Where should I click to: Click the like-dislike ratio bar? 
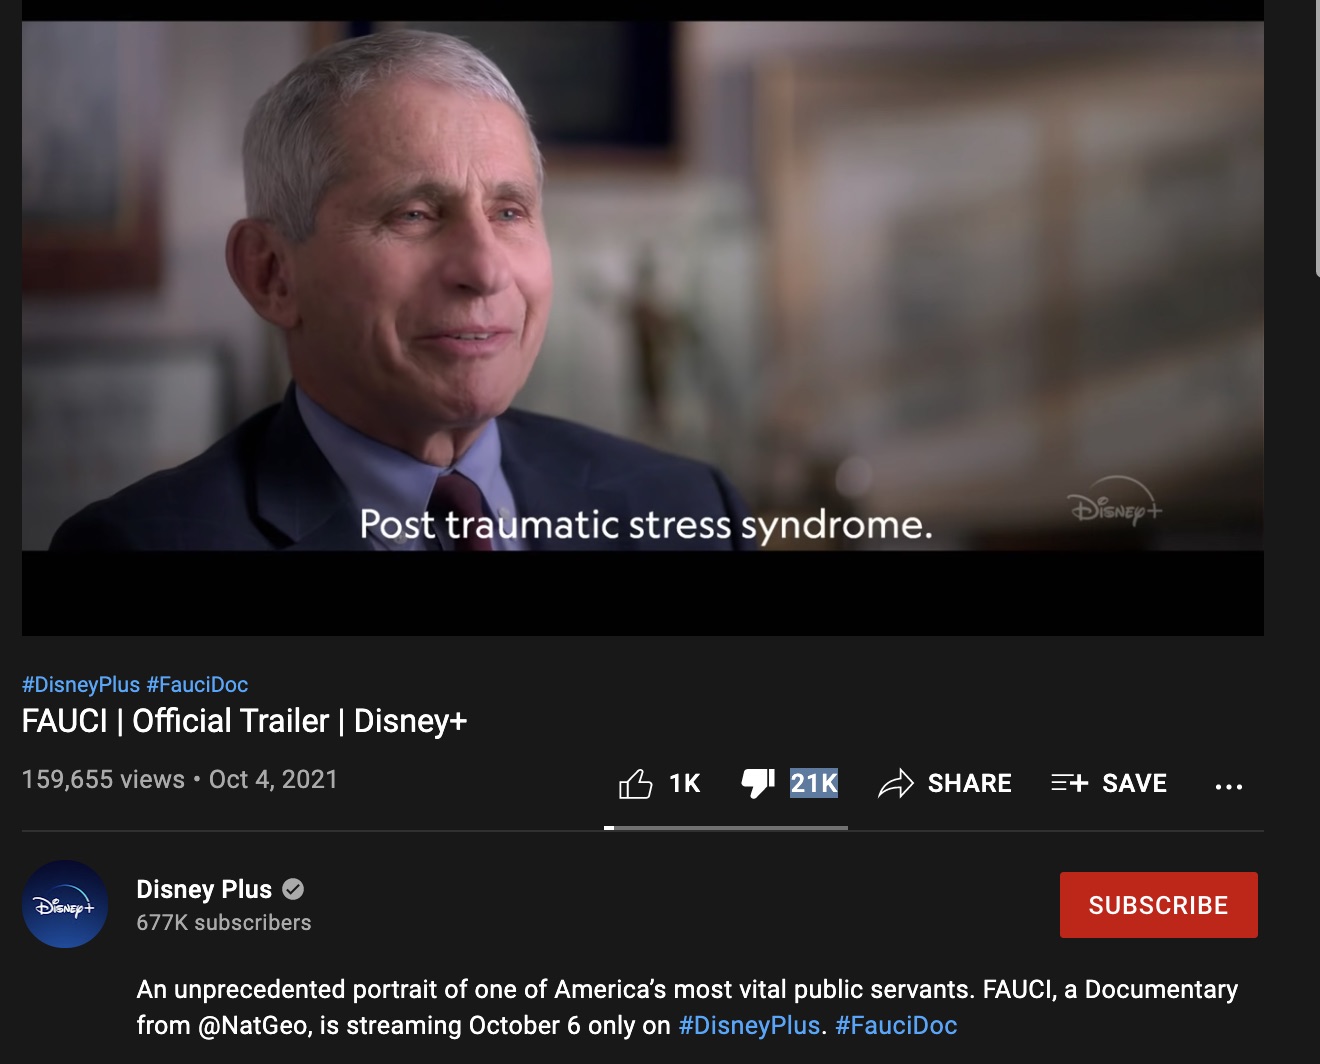click(726, 828)
